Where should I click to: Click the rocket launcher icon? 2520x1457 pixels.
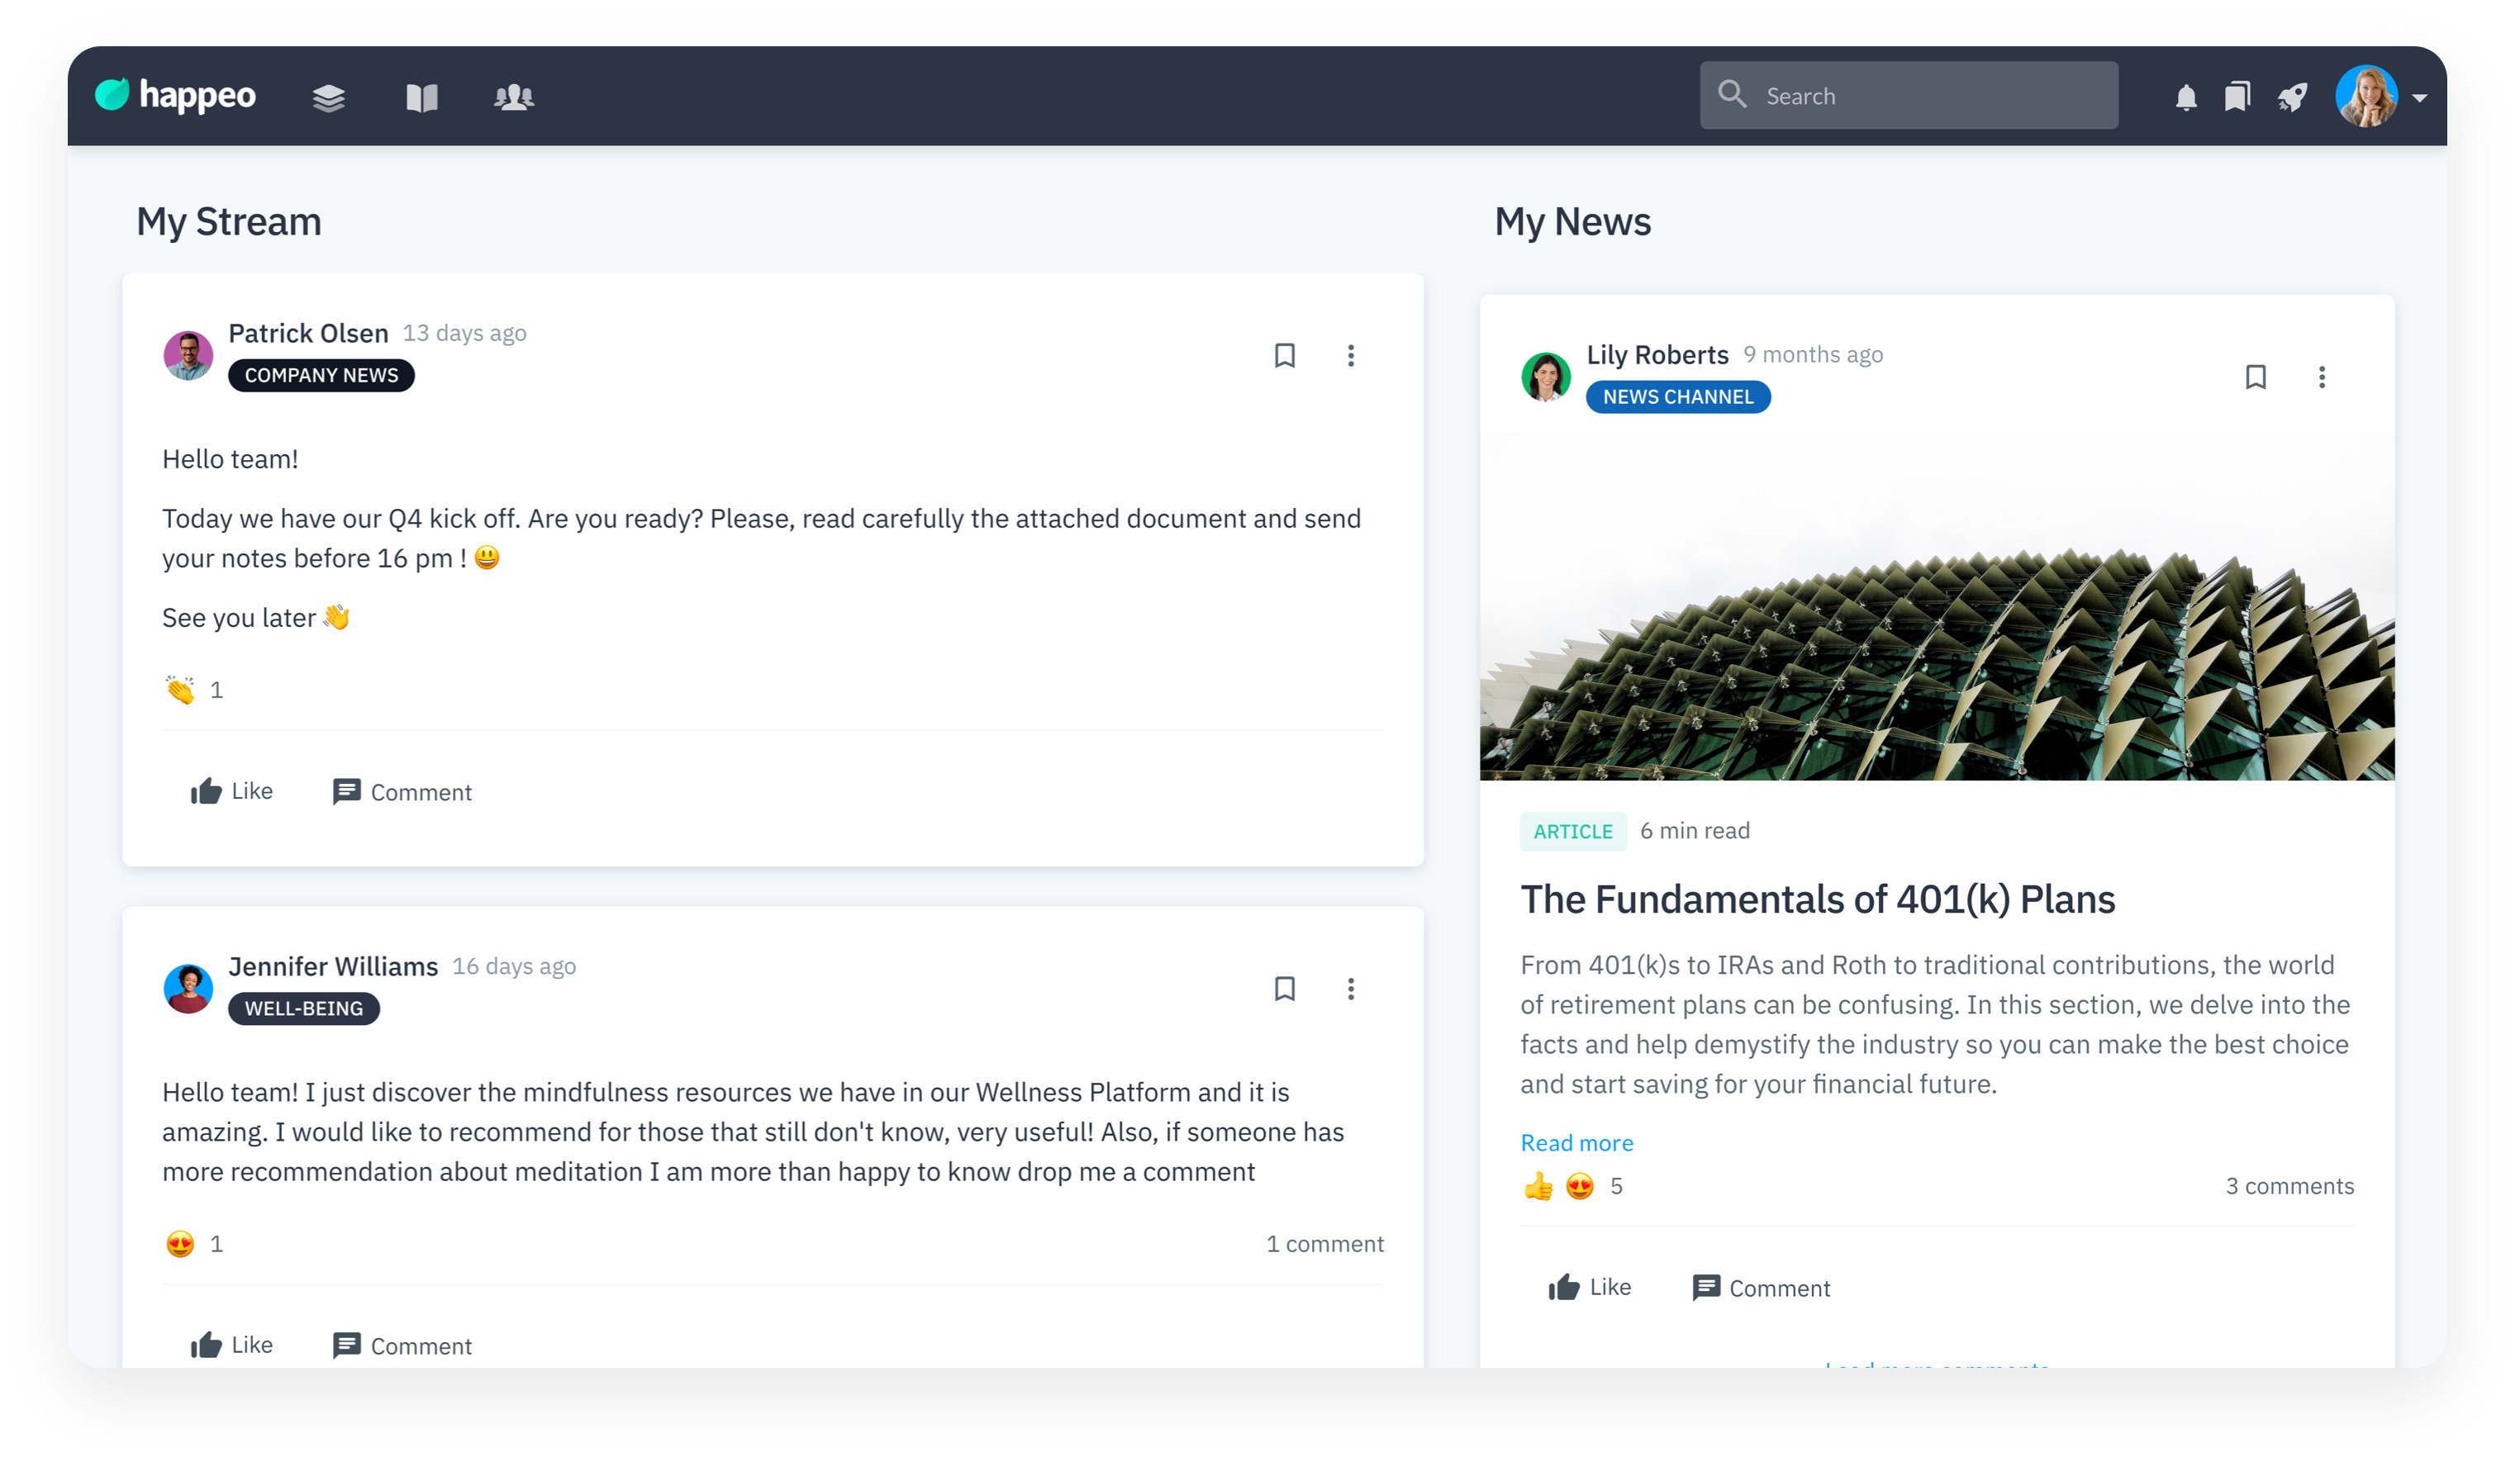point(2291,97)
